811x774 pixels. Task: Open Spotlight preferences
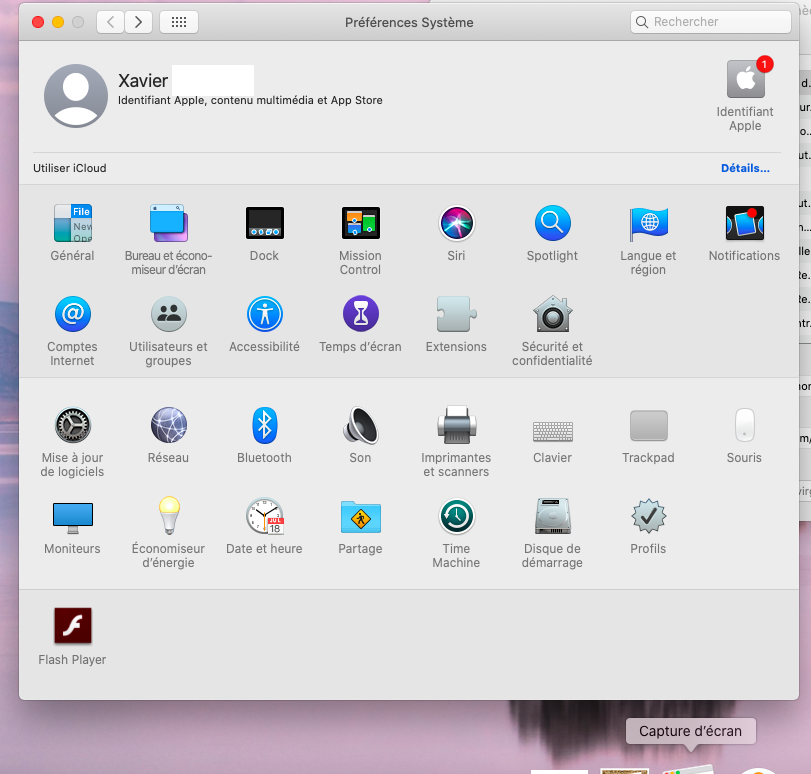[552, 224]
